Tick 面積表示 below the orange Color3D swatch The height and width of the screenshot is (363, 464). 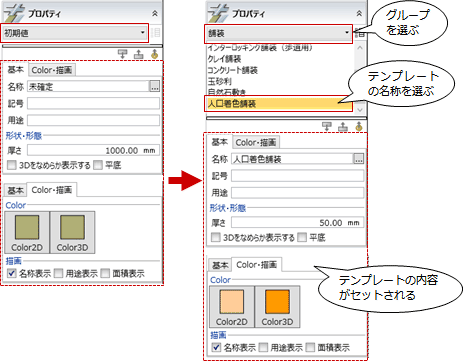coord(310,348)
